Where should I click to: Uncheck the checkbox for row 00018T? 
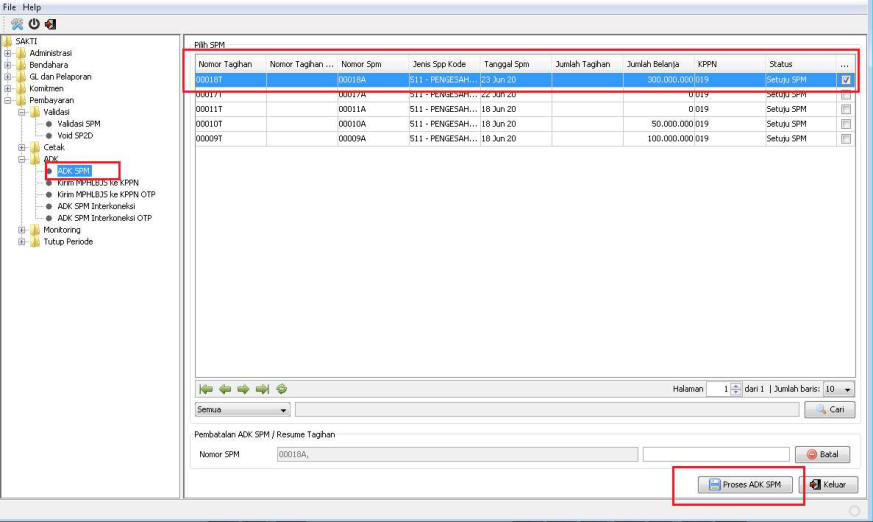point(846,80)
